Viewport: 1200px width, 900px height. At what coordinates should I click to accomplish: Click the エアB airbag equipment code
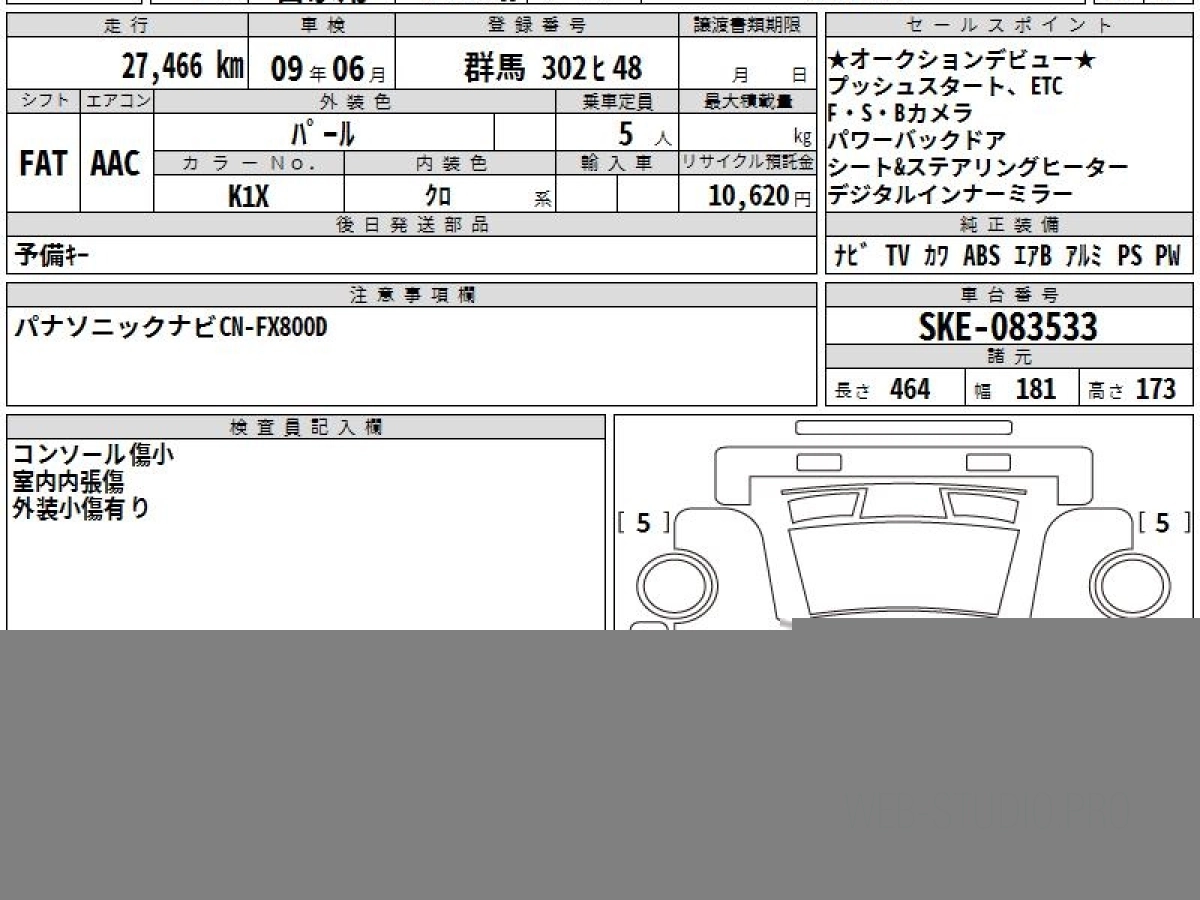[1032, 256]
